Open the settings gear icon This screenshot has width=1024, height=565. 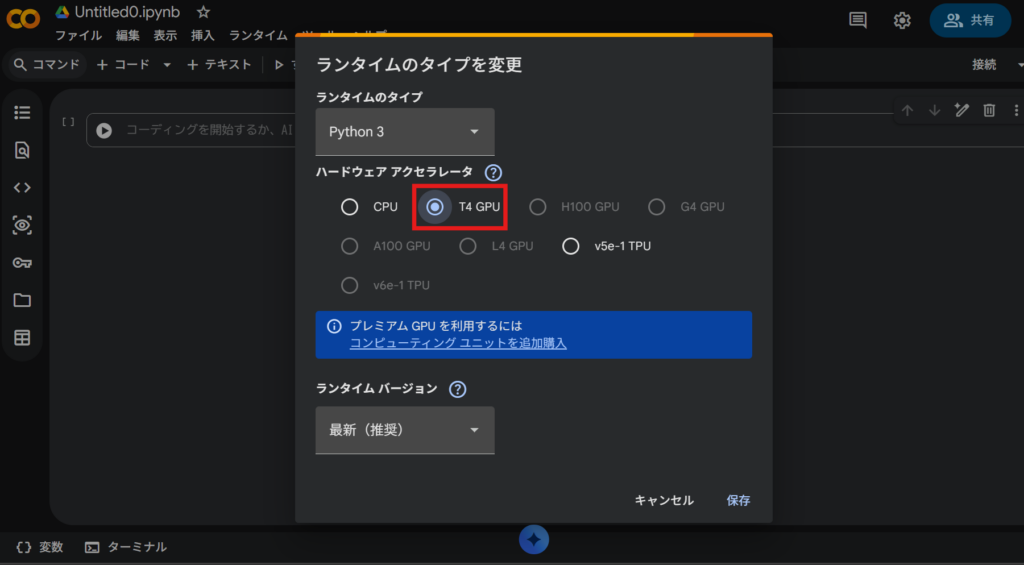click(902, 20)
